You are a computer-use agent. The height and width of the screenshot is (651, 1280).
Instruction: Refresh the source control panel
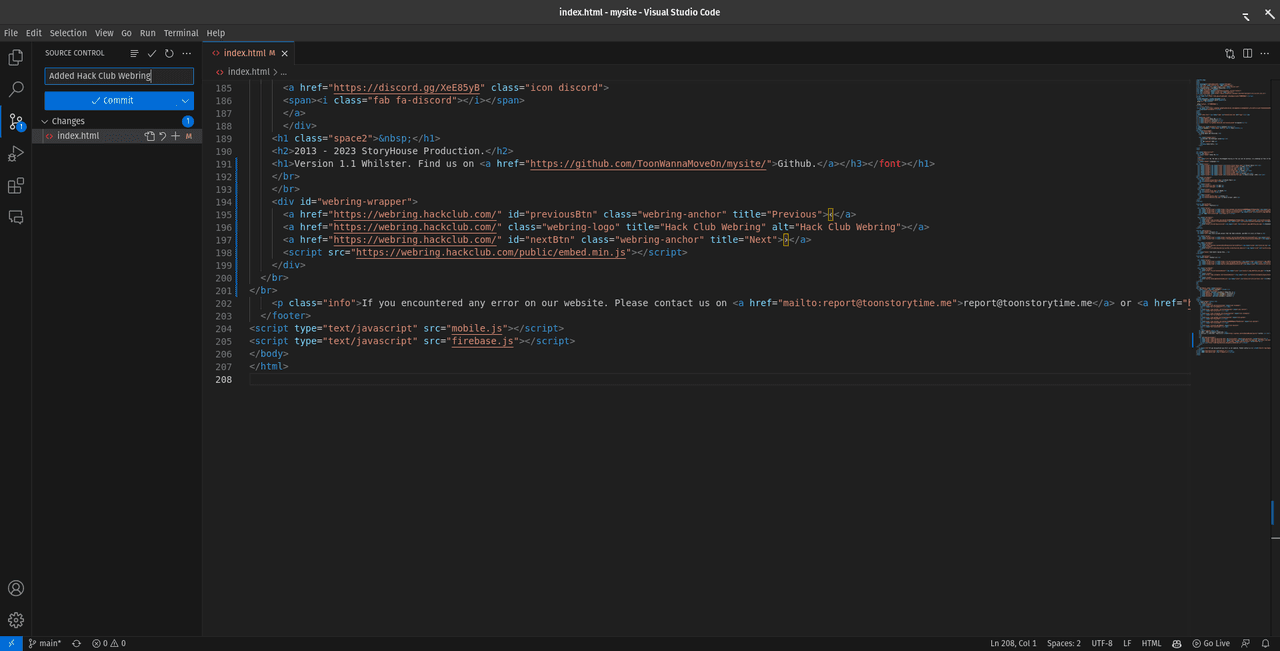coord(169,53)
